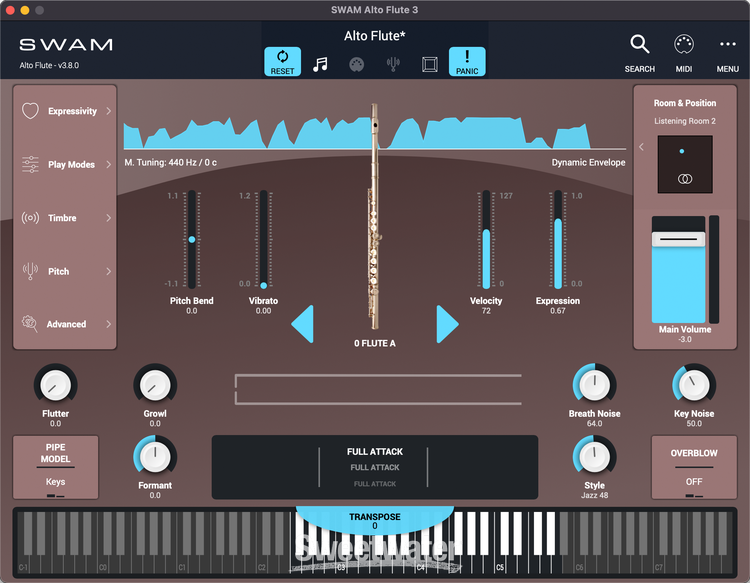Click the Pitch tuning fork sidebar icon
750x583 pixels.
point(30,271)
